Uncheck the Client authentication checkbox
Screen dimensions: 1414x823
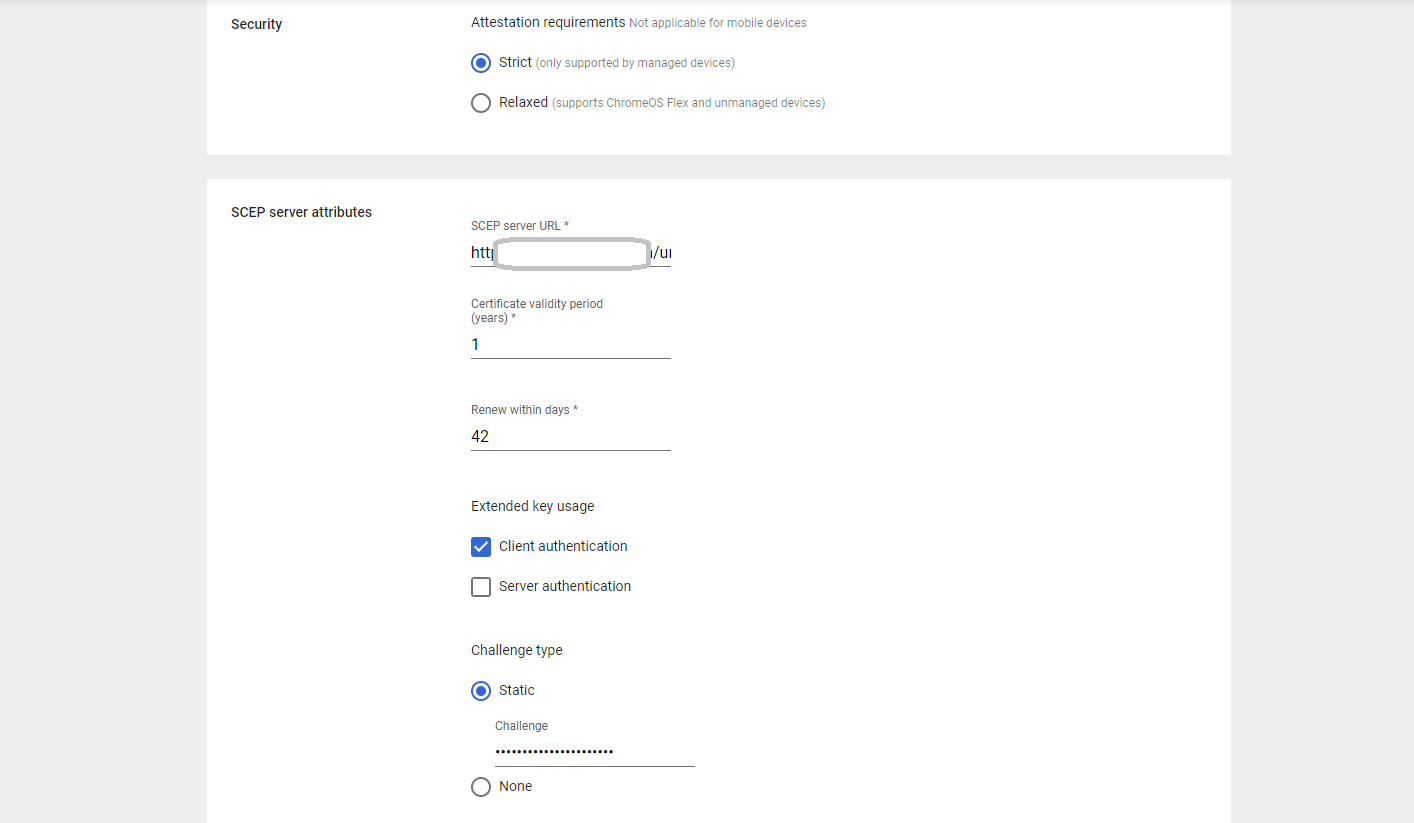[481, 547]
